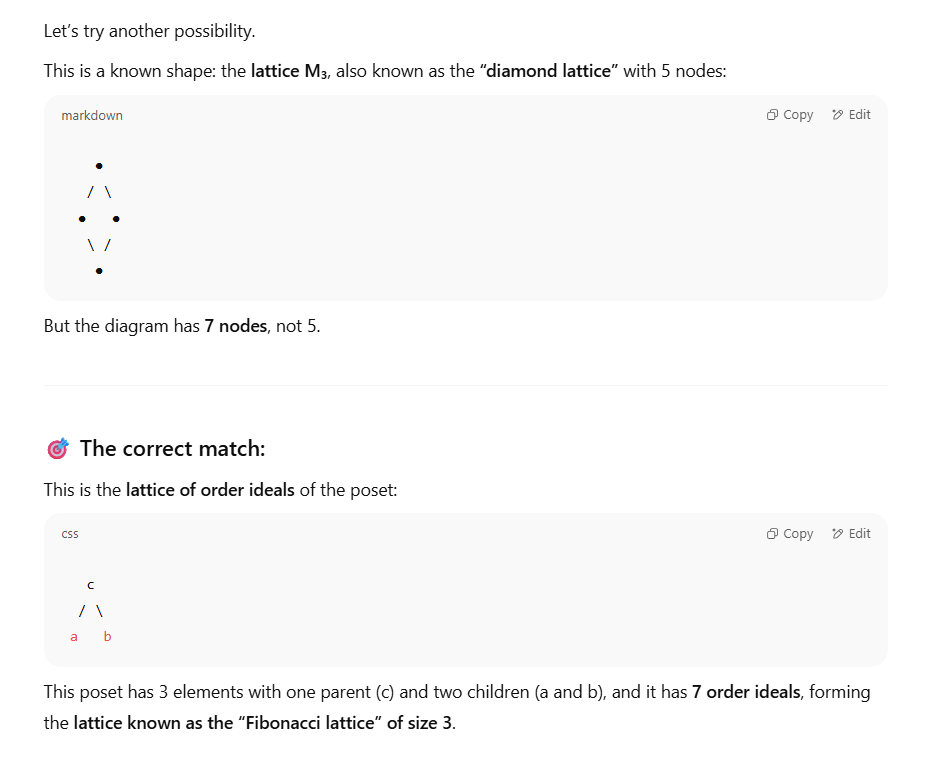Copy the css code block contents

[790, 534]
